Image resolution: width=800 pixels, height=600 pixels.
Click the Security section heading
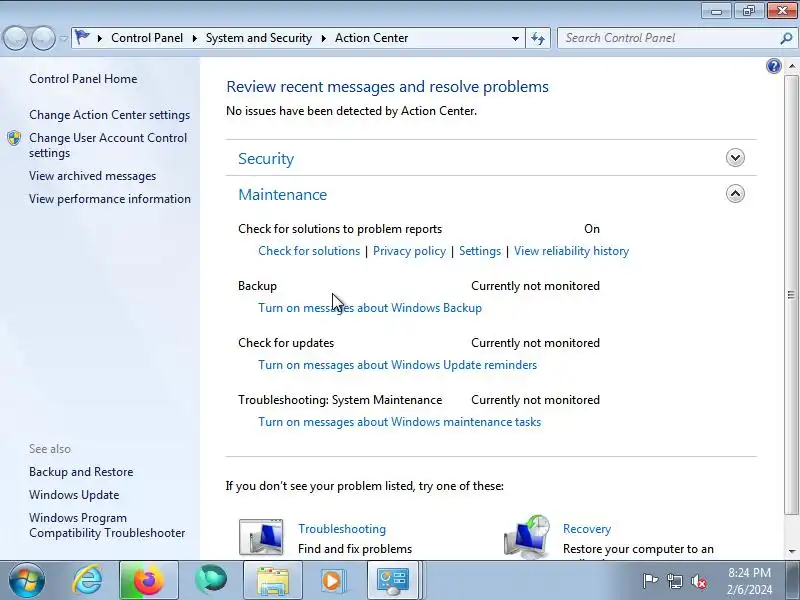(x=266, y=159)
